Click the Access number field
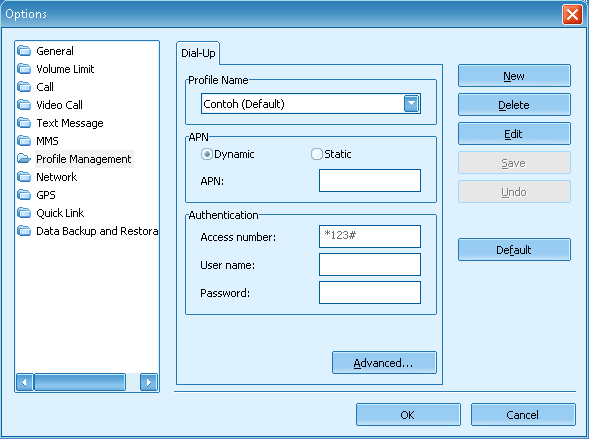This screenshot has width=589, height=439. [370, 237]
